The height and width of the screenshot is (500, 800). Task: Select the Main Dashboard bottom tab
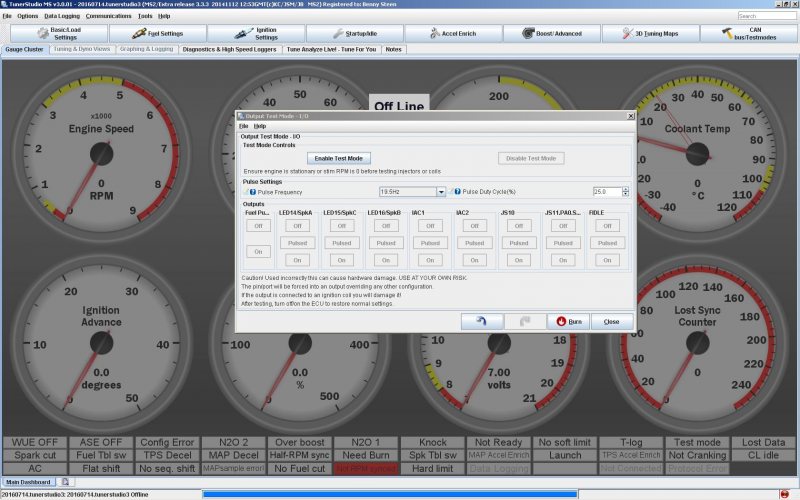(28, 482)
